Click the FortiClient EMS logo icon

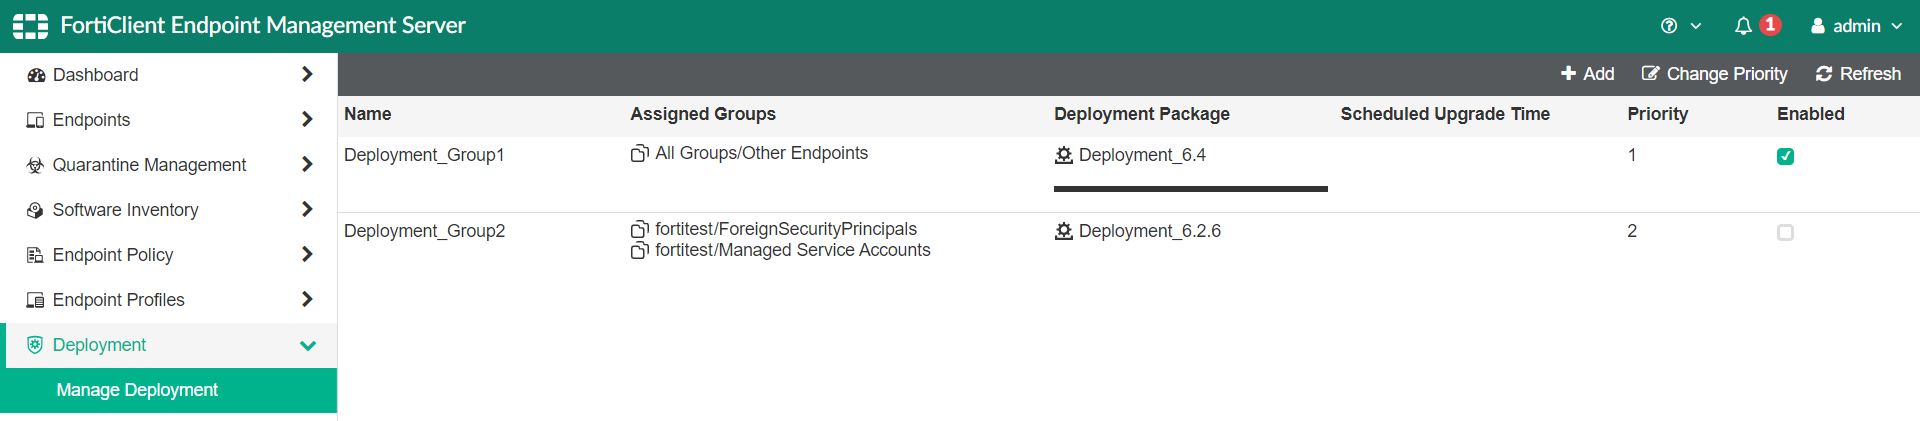30,26
